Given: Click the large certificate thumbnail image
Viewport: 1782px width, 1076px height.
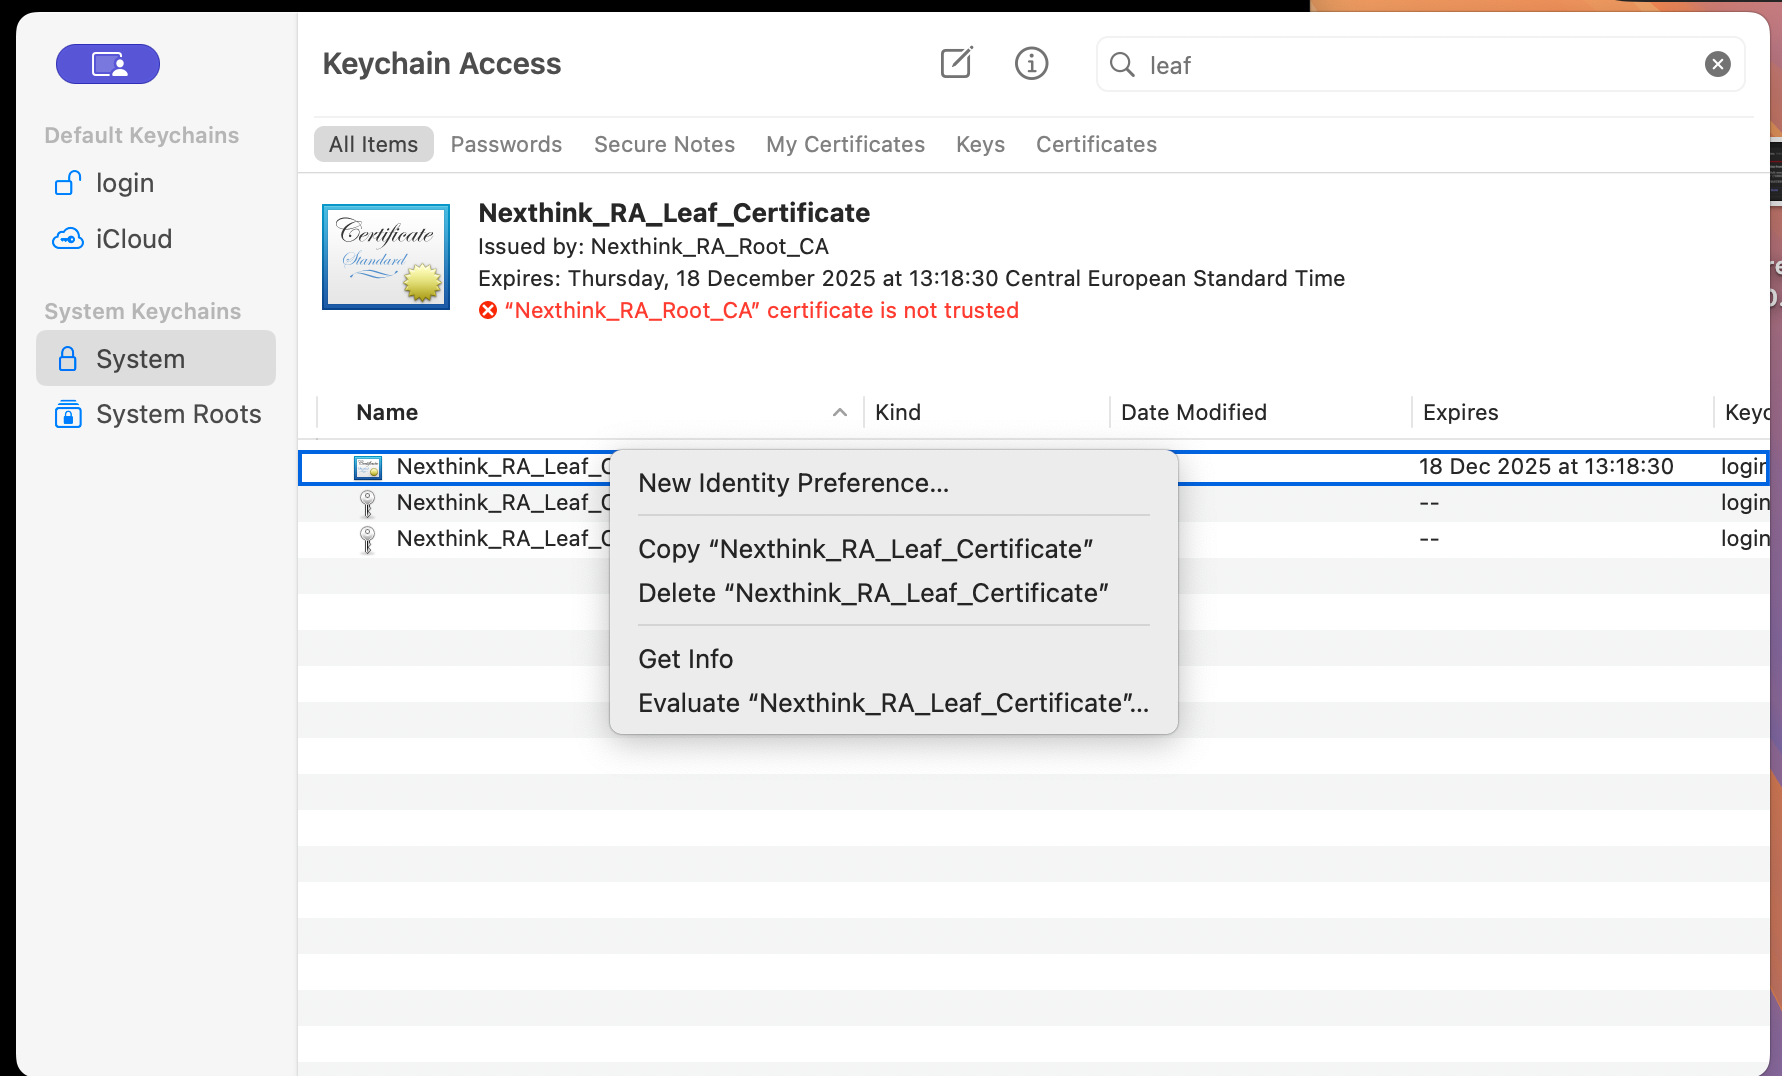Looking at the screenshot, I should click(386, 257).
